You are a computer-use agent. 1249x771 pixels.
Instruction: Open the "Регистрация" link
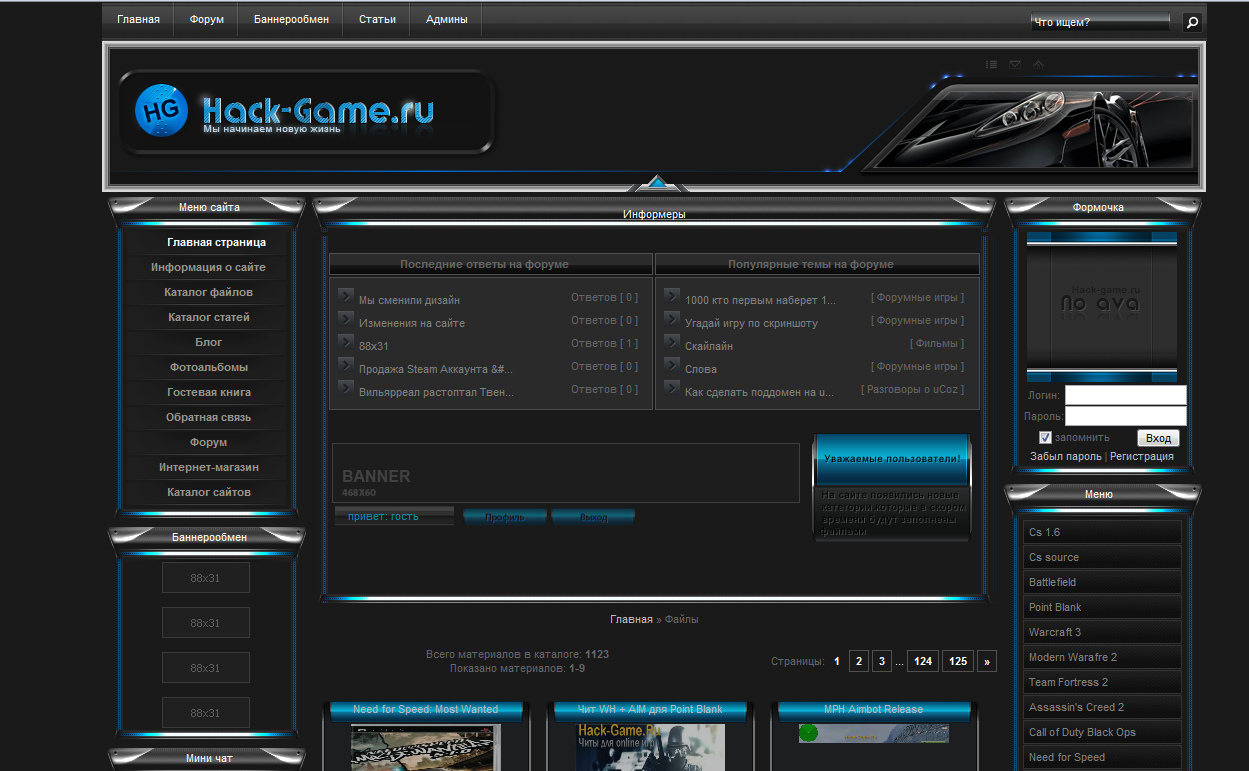(1142, 456)
